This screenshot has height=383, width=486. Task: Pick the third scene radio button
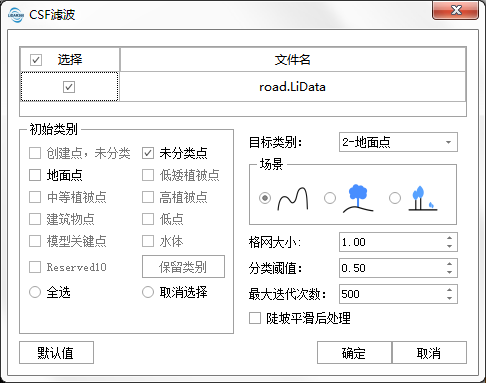[x=395, y=198]
